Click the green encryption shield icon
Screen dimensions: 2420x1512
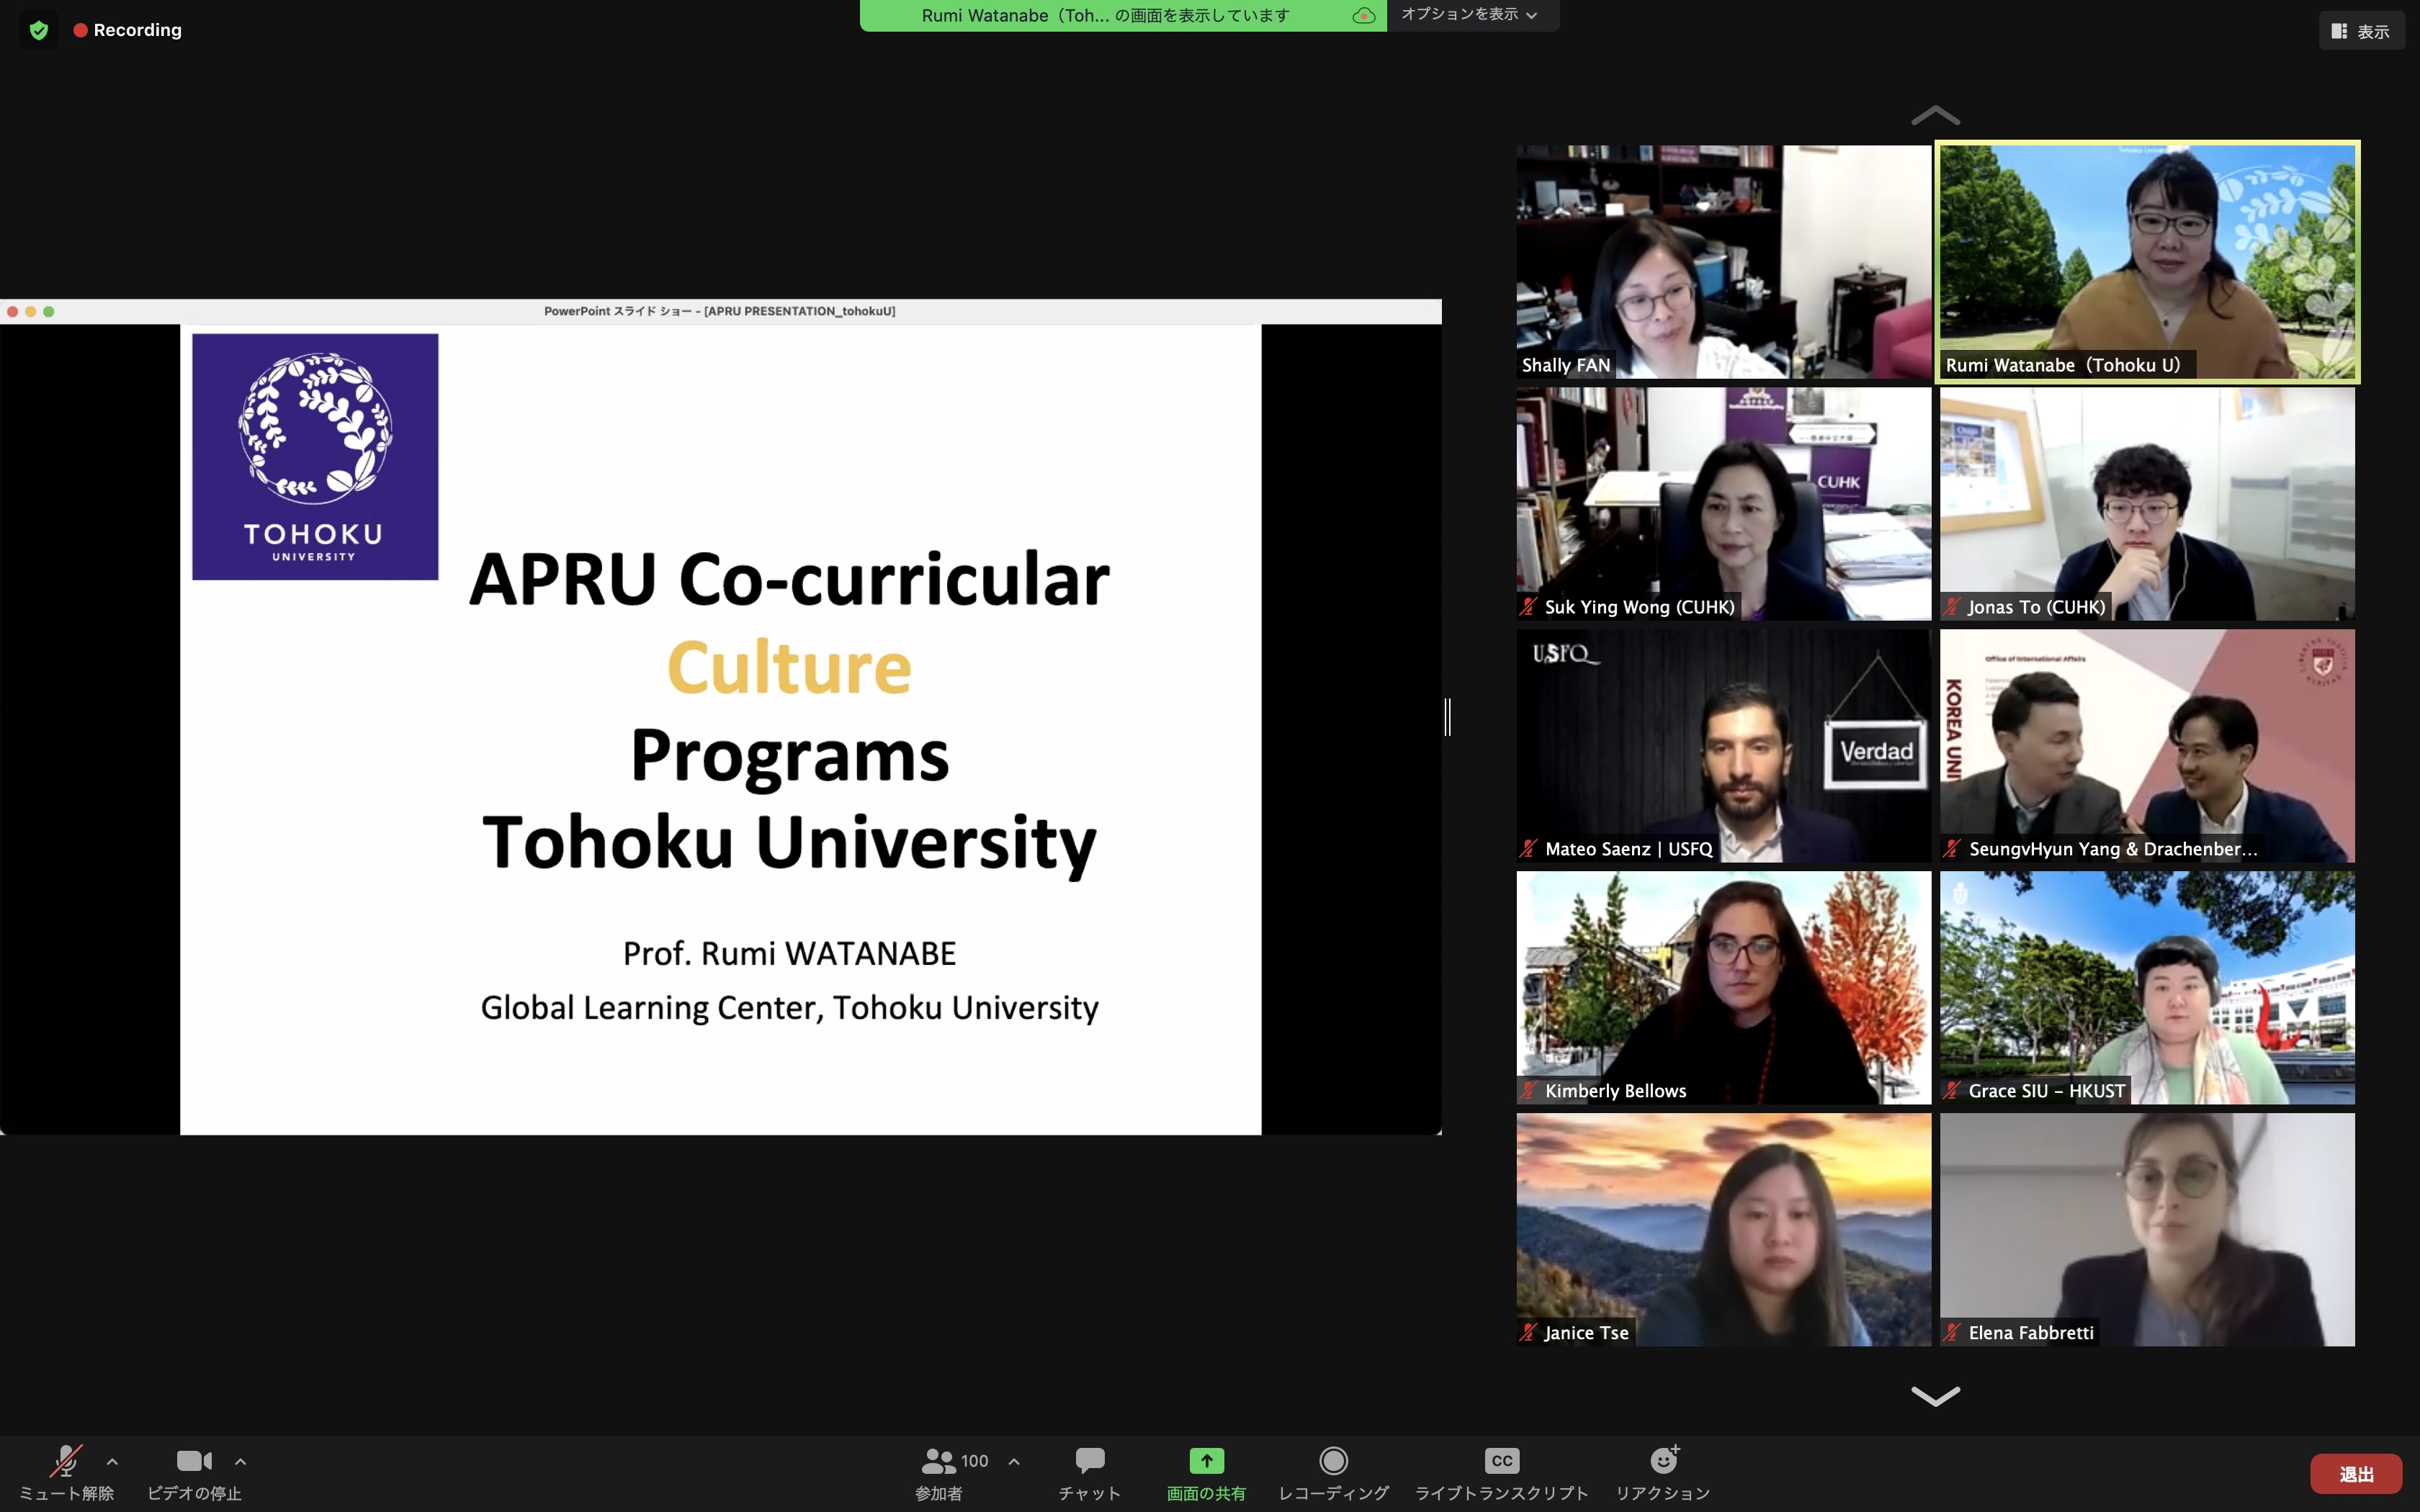point(39,30)
